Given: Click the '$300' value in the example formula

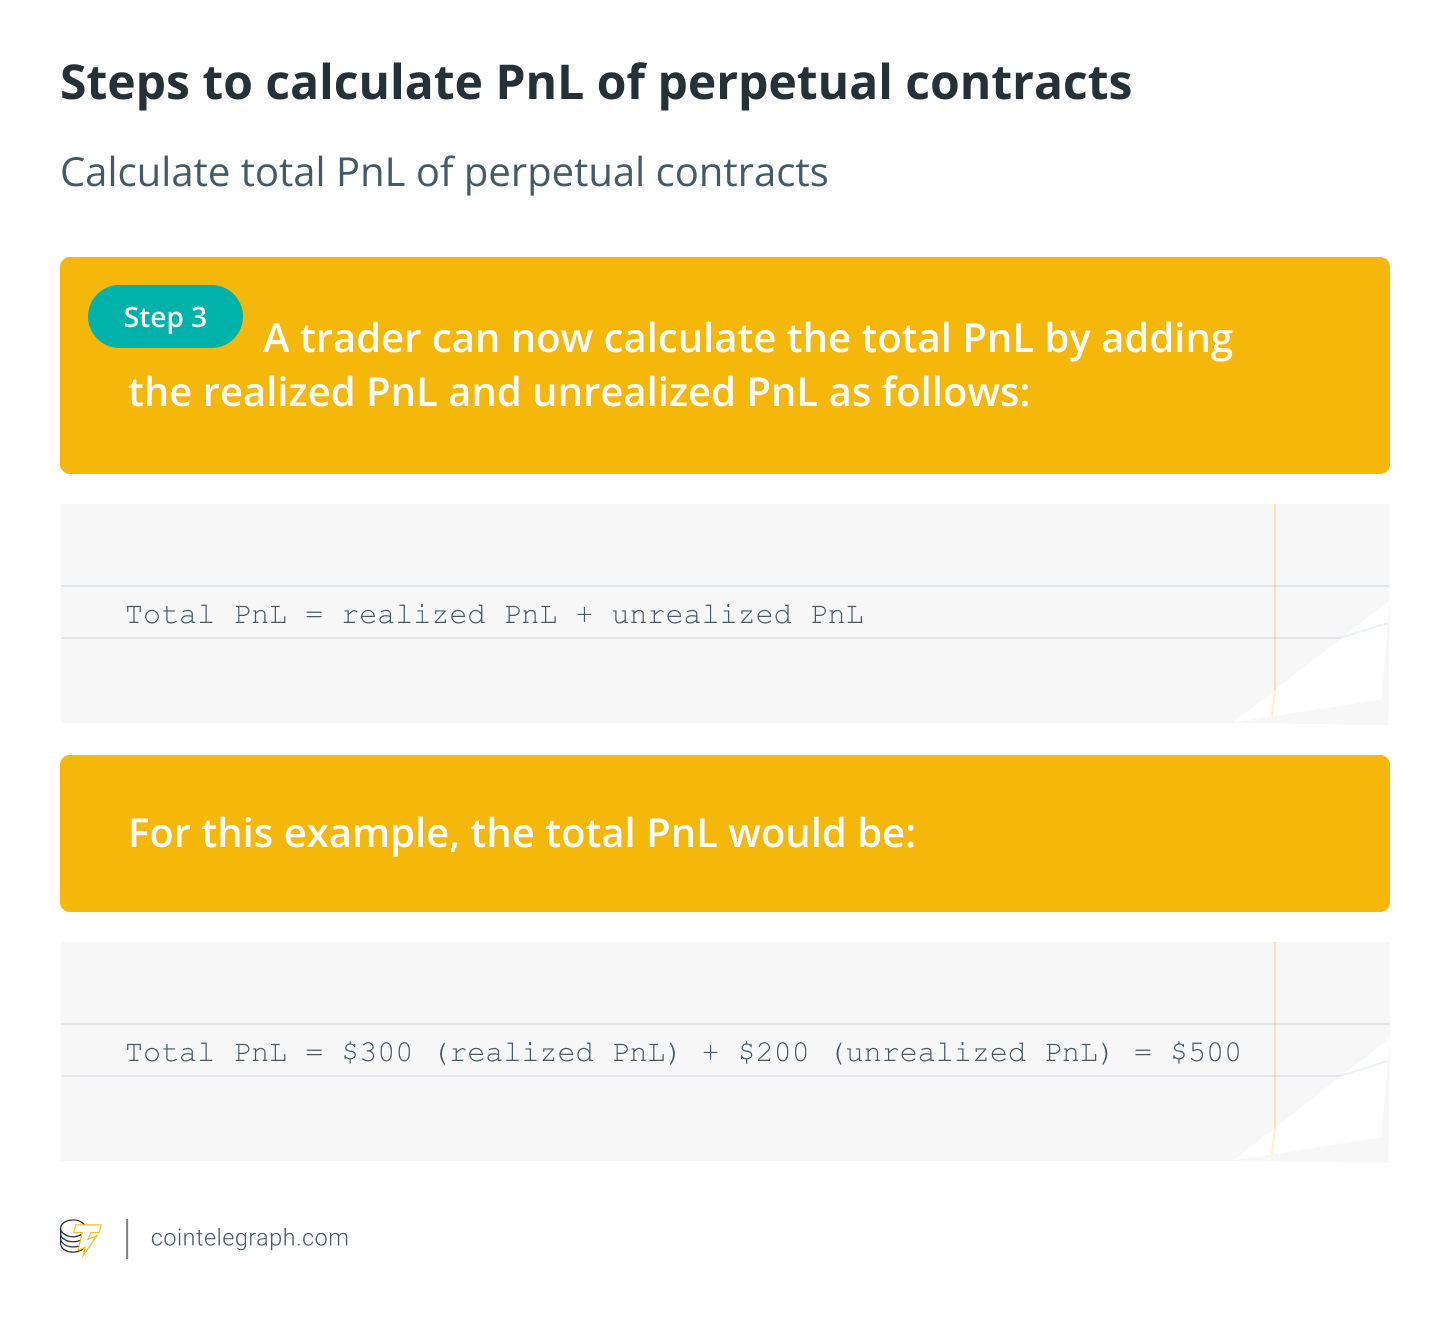Looking at the screenshot, I should click(x=377, y=1052).
